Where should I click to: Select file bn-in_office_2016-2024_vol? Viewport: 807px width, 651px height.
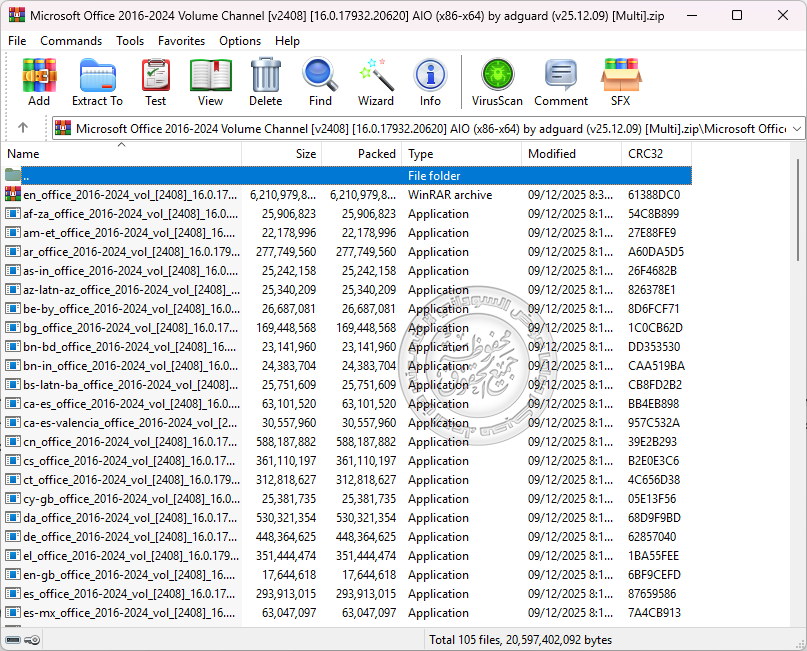(130, 366)
